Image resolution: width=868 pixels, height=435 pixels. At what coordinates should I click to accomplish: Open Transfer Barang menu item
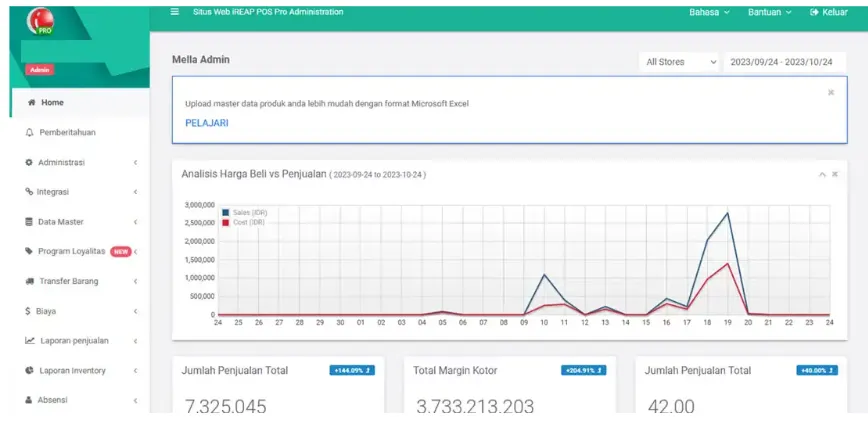click(x=81, y=281)
